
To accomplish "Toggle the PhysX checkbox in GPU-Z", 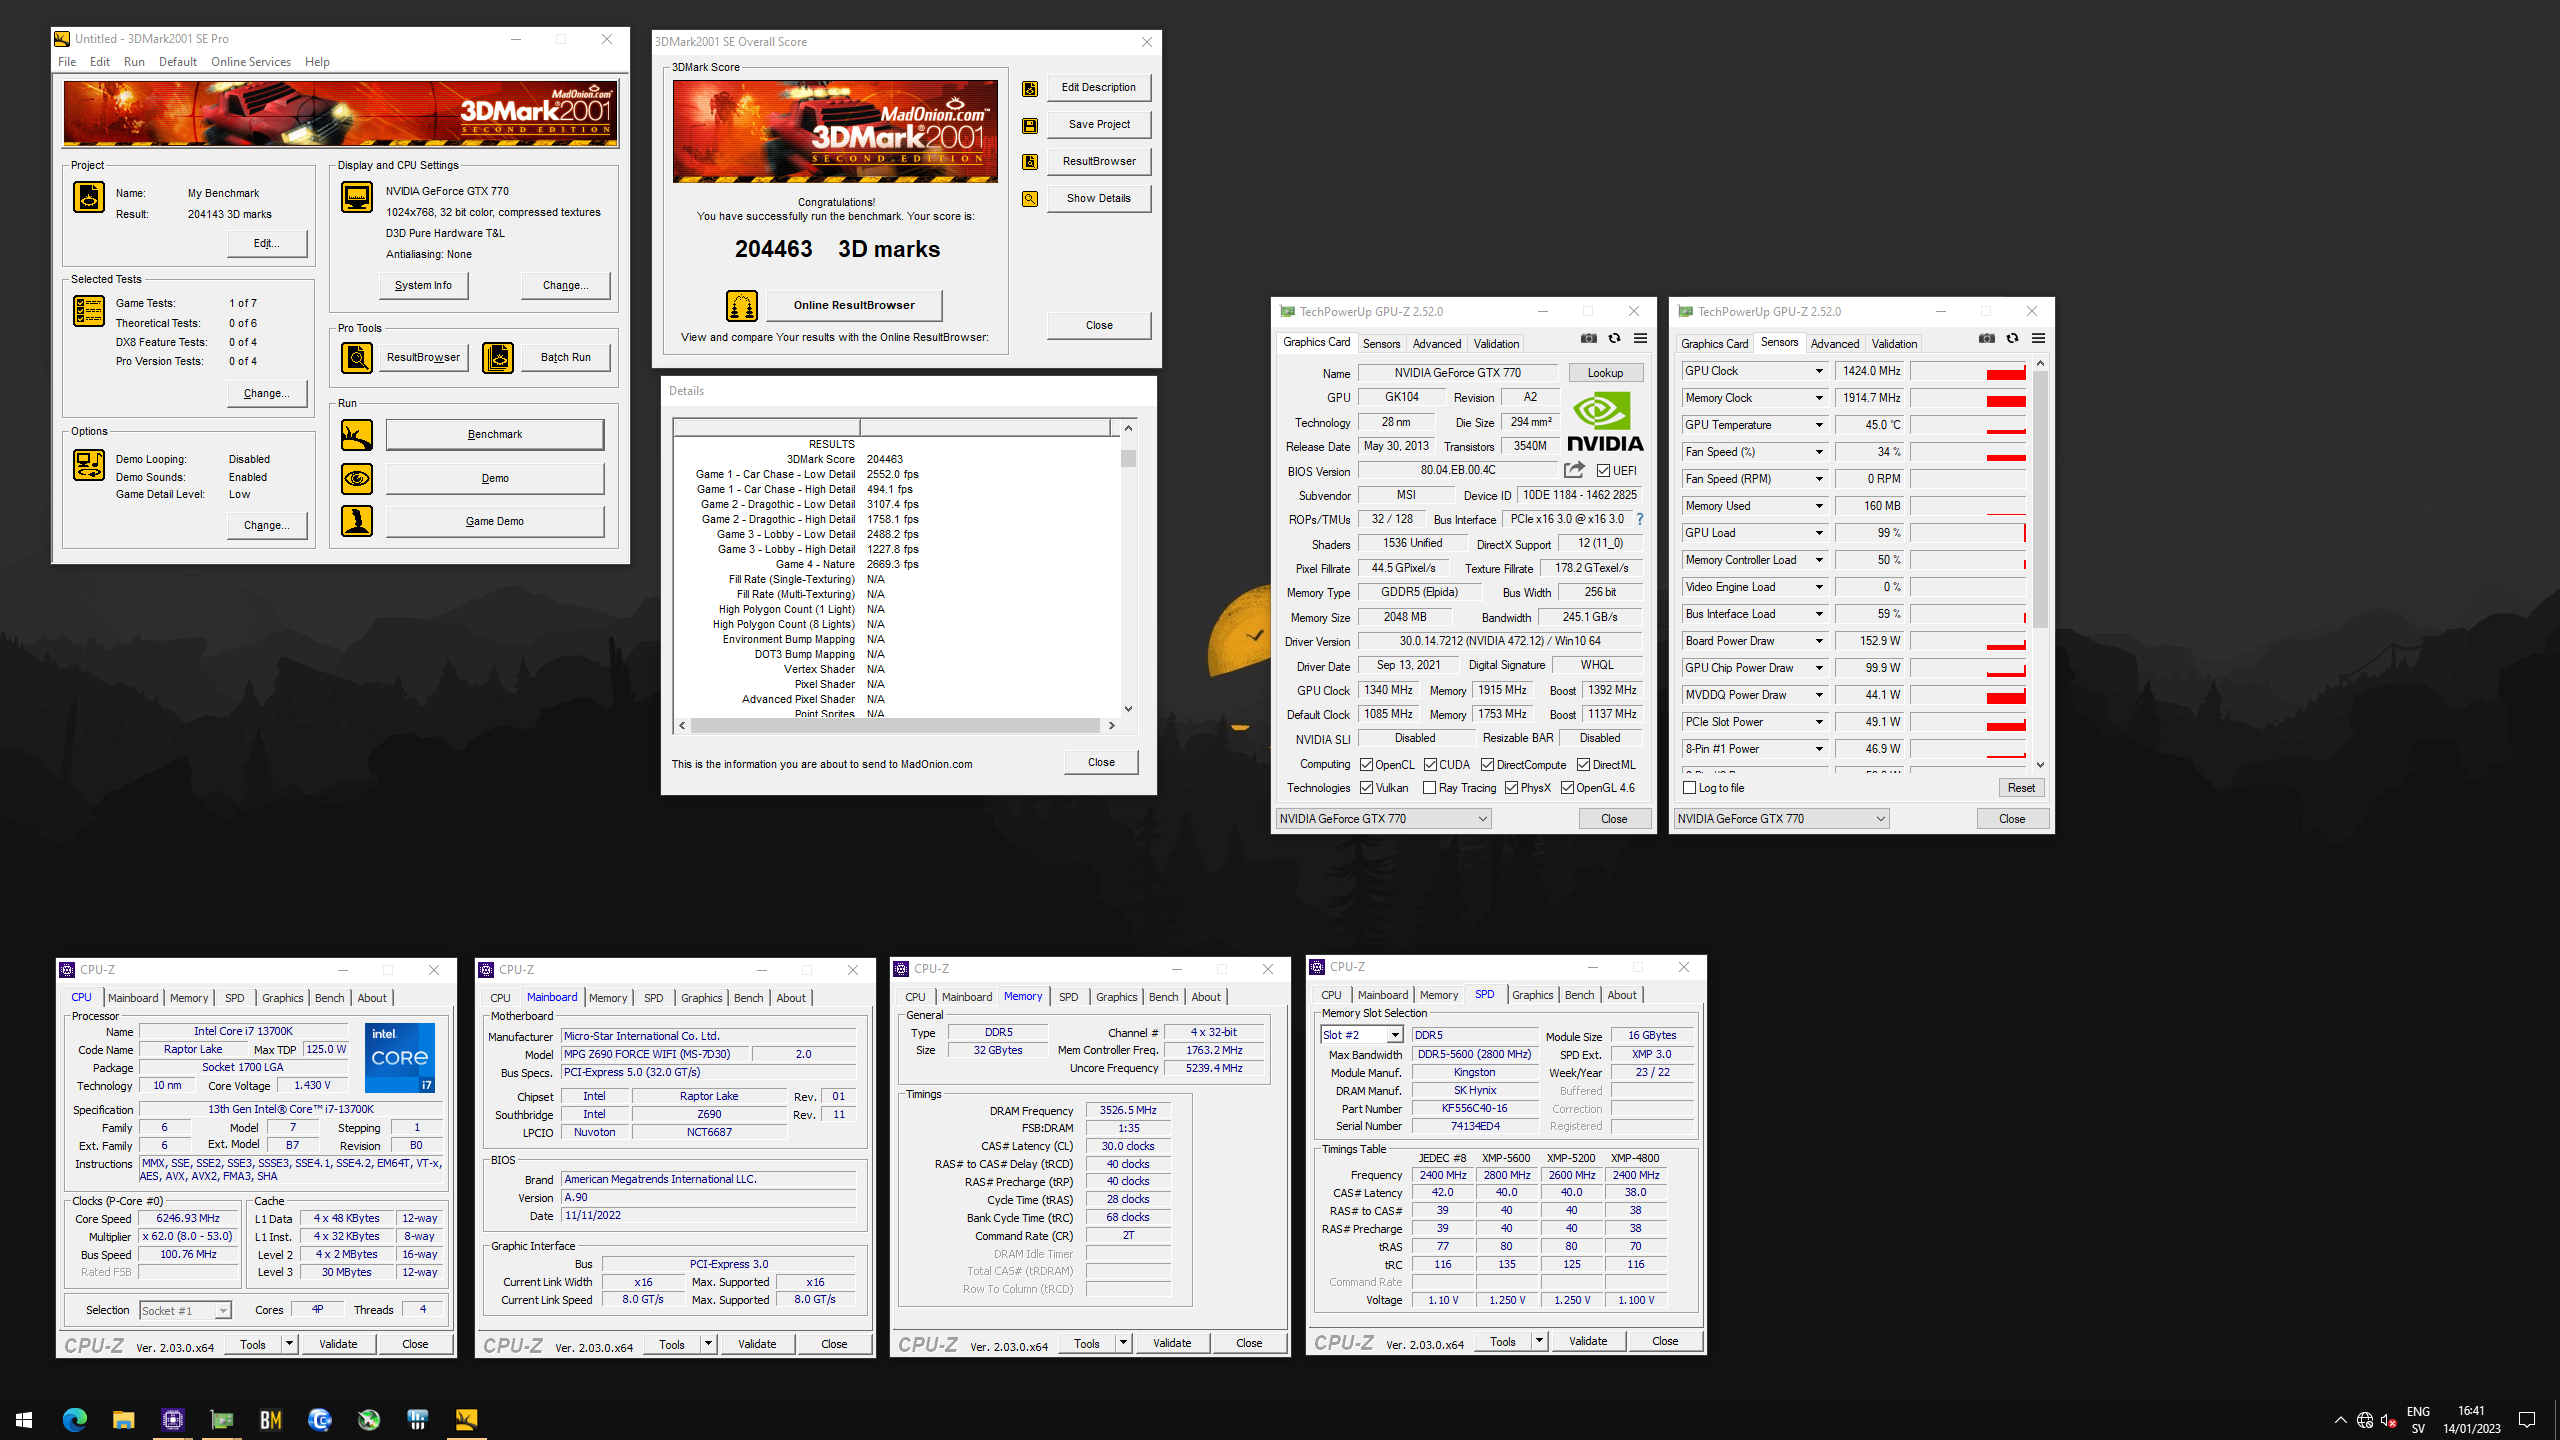I will coord(1511,788).
